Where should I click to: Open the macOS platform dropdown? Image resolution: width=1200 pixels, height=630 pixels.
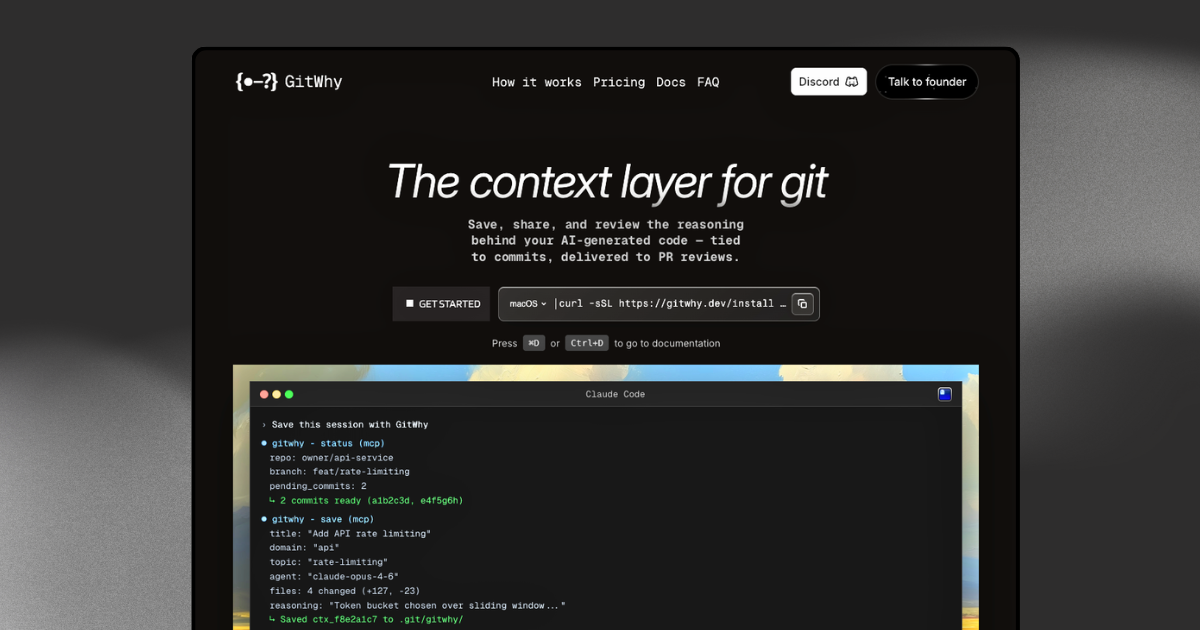tap(526, 303)
